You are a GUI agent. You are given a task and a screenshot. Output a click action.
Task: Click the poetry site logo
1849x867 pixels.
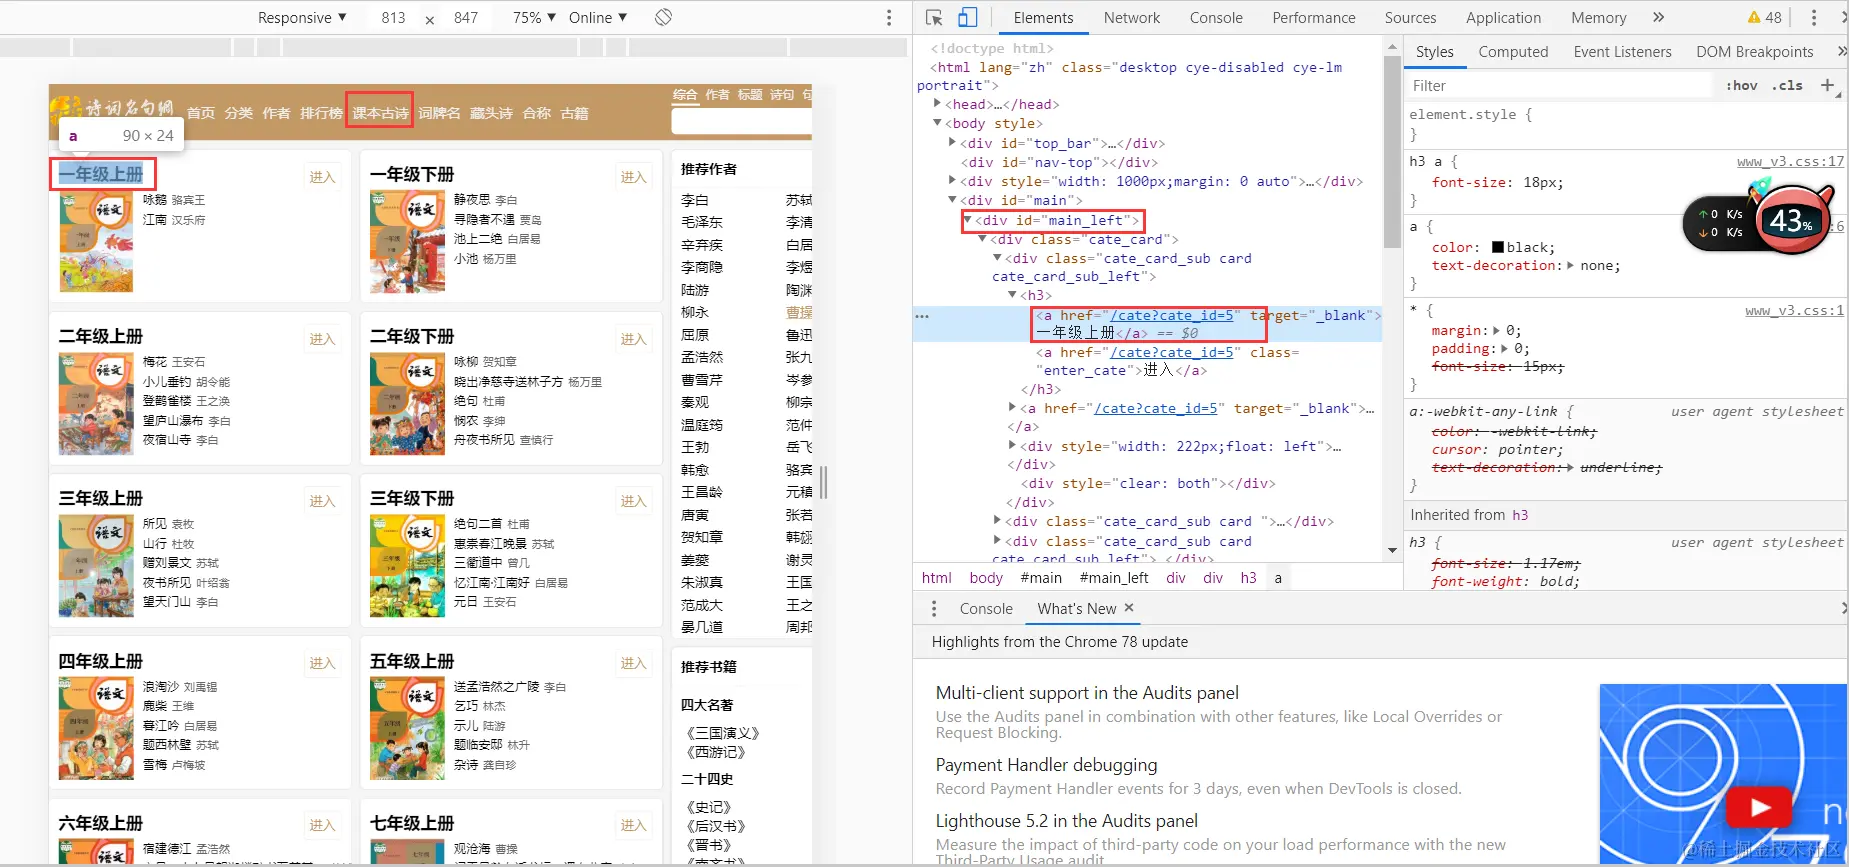pyautogui.click(x=112, y=108)
